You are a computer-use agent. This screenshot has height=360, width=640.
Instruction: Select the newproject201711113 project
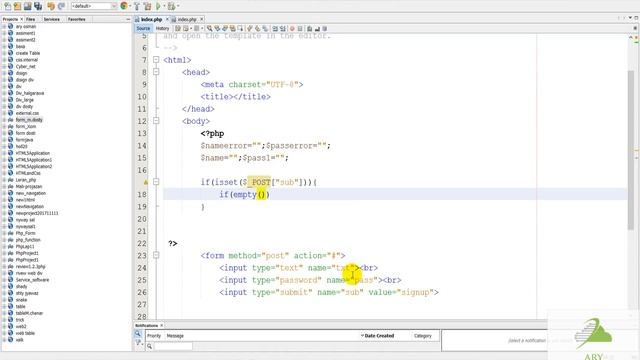(37, 213)
